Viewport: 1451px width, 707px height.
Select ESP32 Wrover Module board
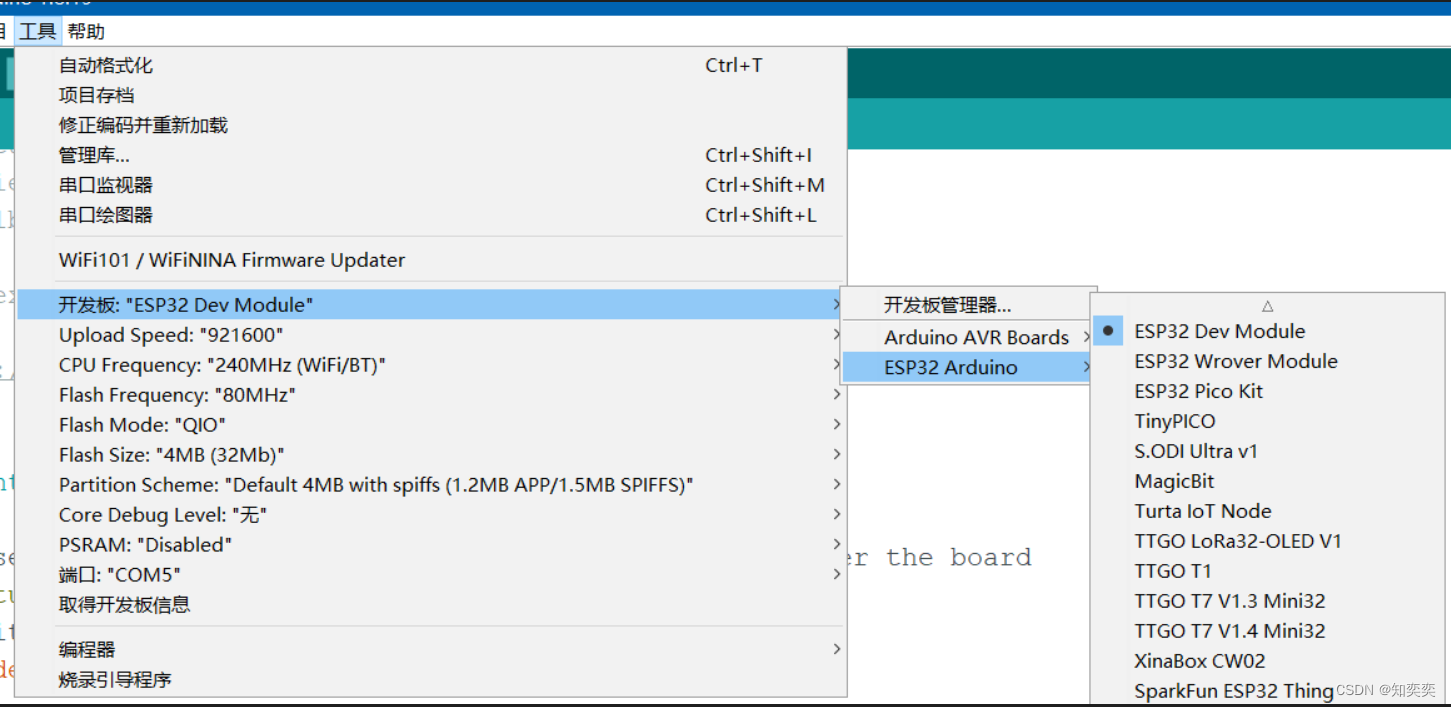(x=1267, y=361)
